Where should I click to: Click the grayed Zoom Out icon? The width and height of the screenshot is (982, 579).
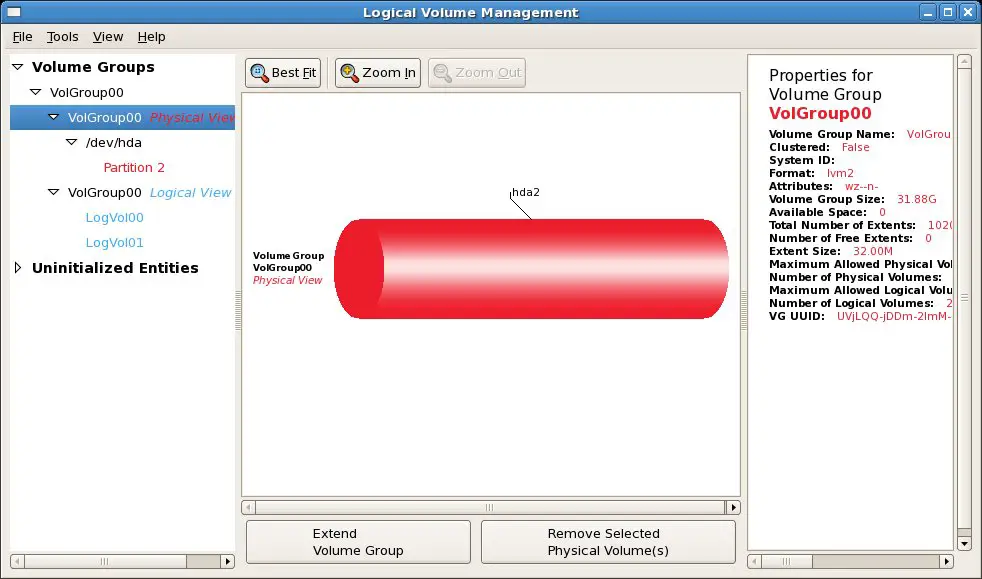click(443, 72)
